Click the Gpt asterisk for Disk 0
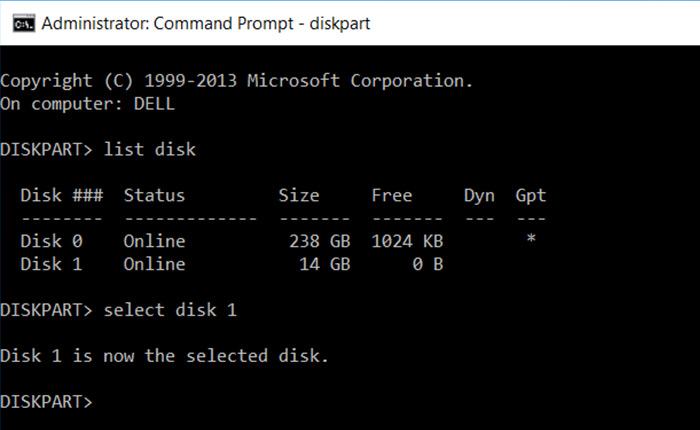700x430 pixels. pos(531,238)
